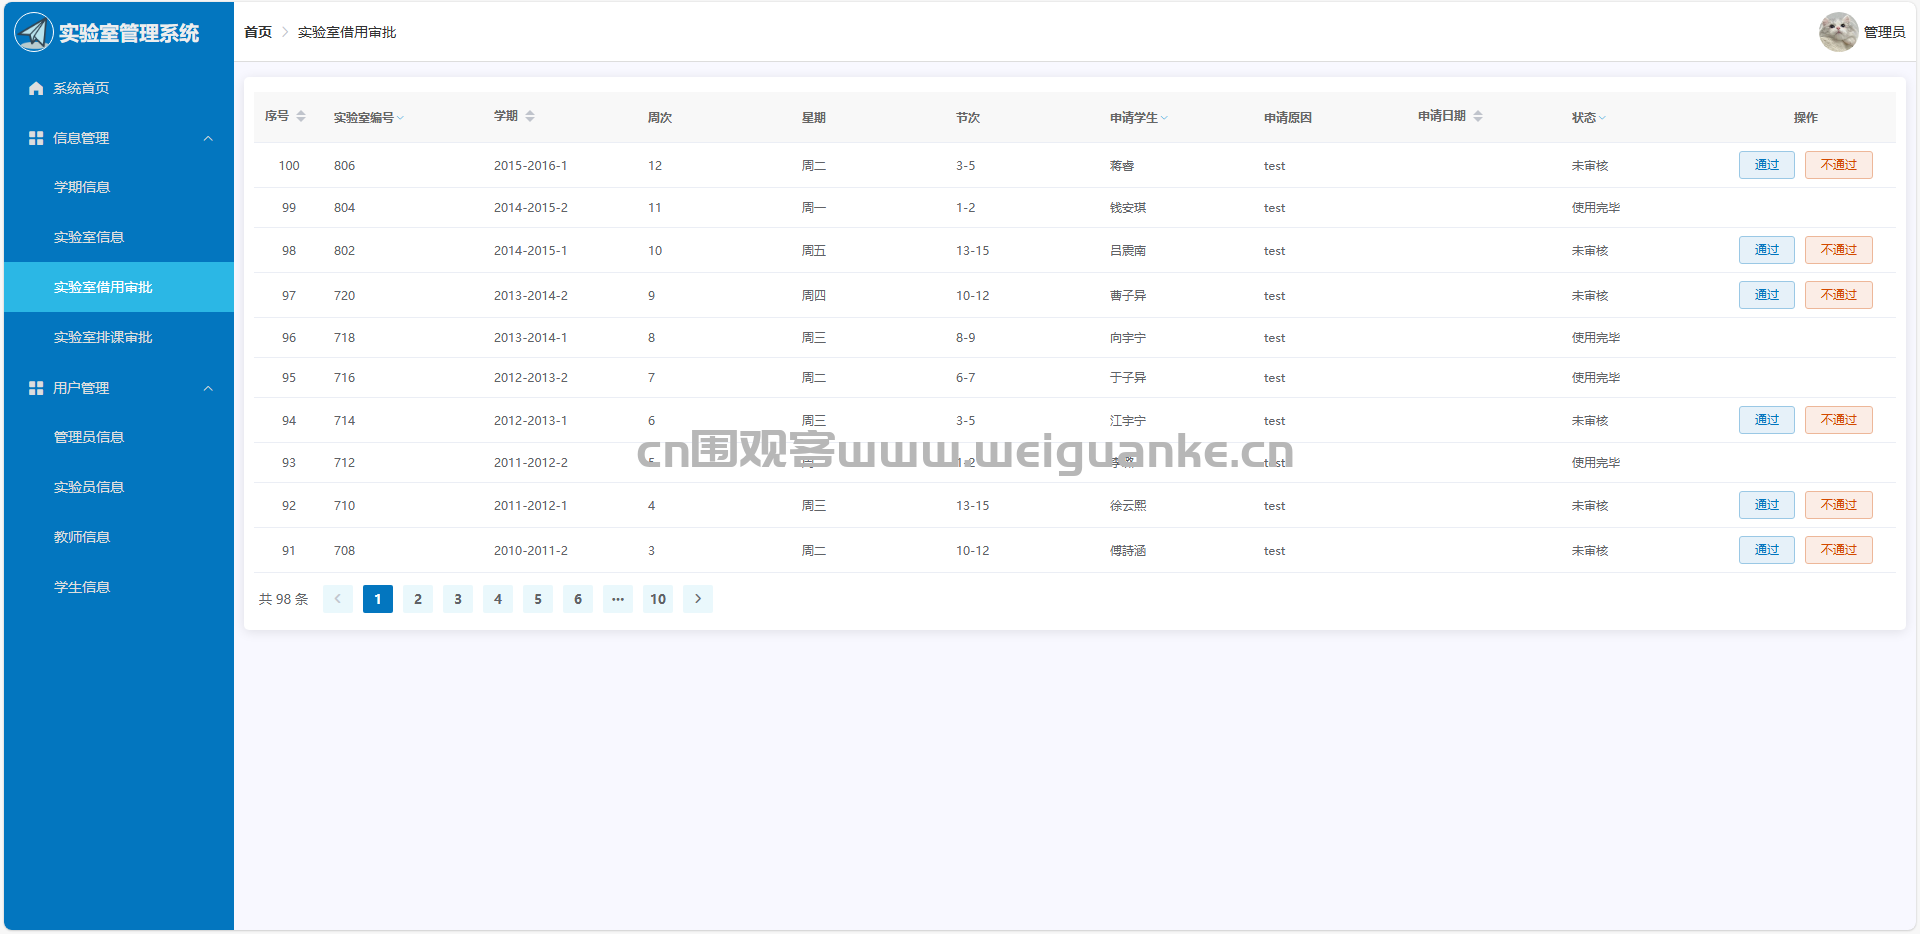Go to next page with right arrow
This screenshot has width=1920, height=934.
coord(698,599)
